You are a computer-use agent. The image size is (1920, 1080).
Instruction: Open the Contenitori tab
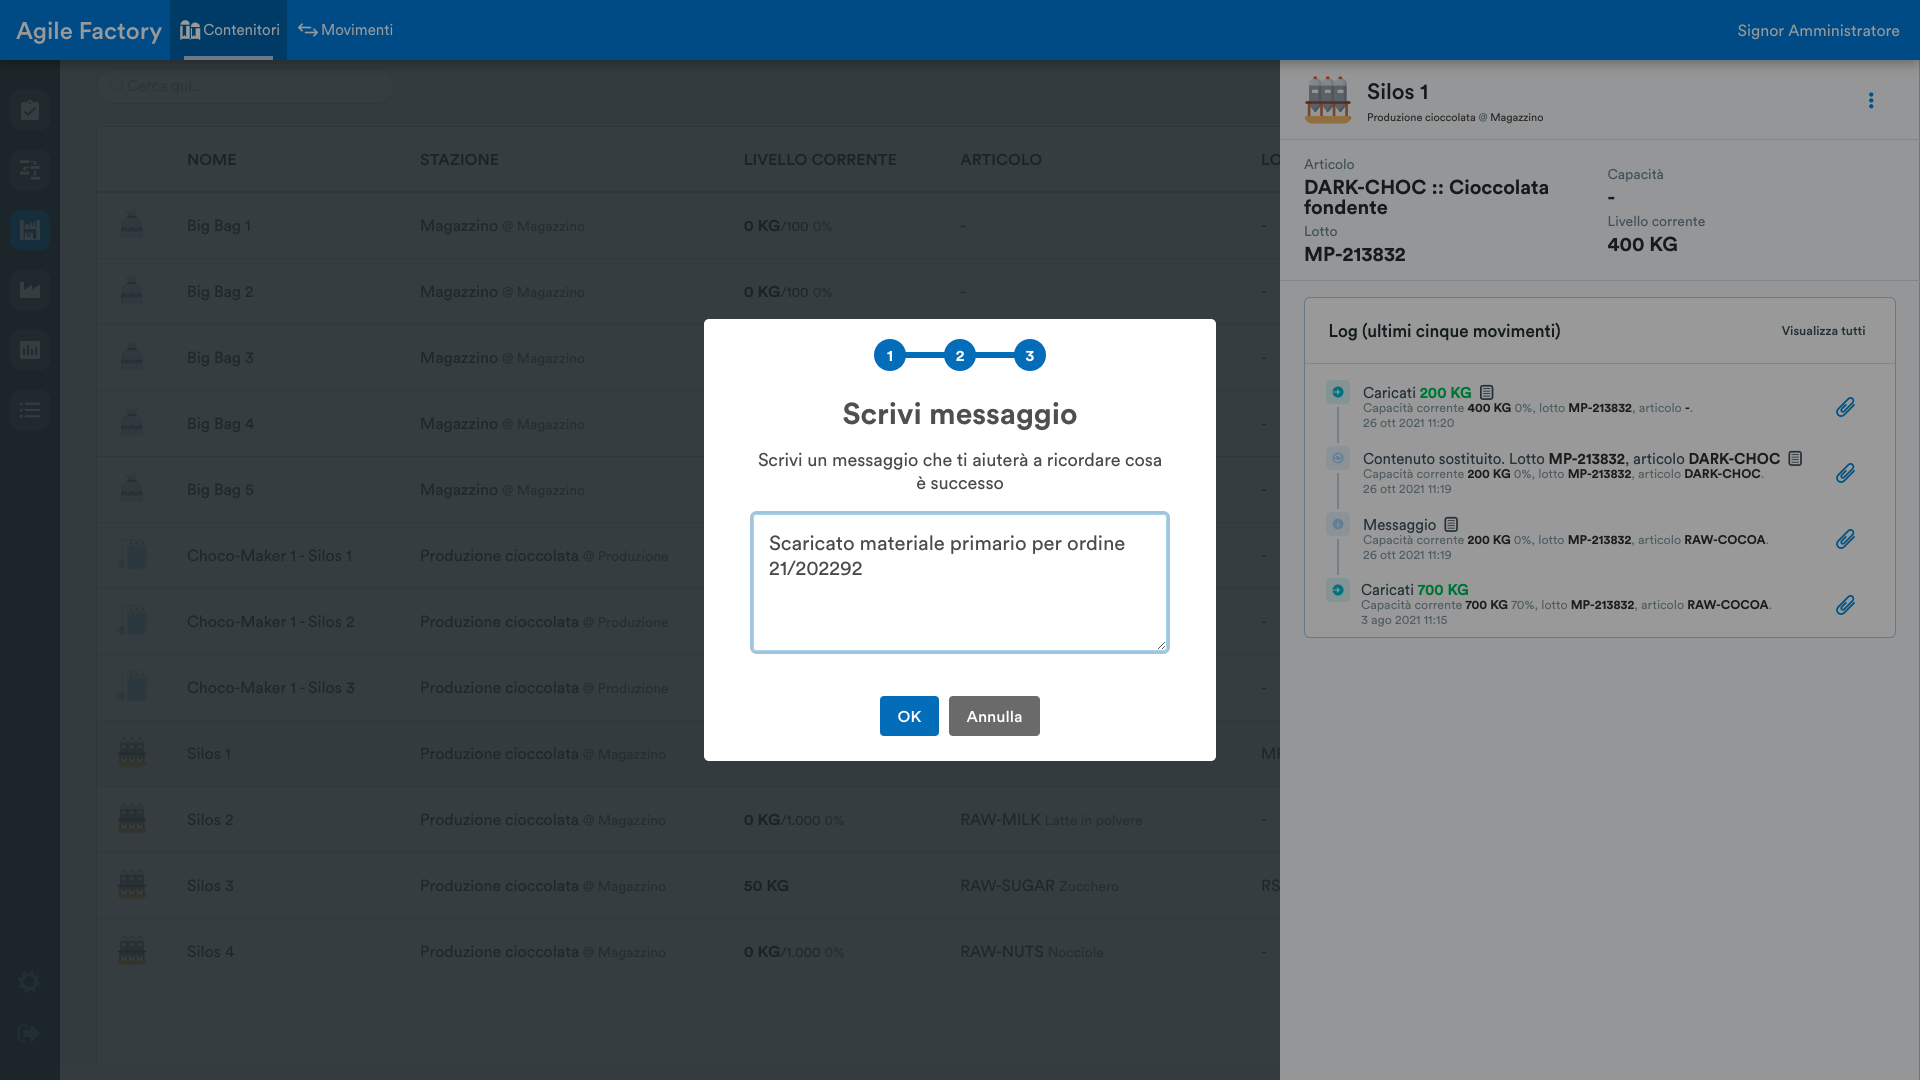click(x=229, y=30)
